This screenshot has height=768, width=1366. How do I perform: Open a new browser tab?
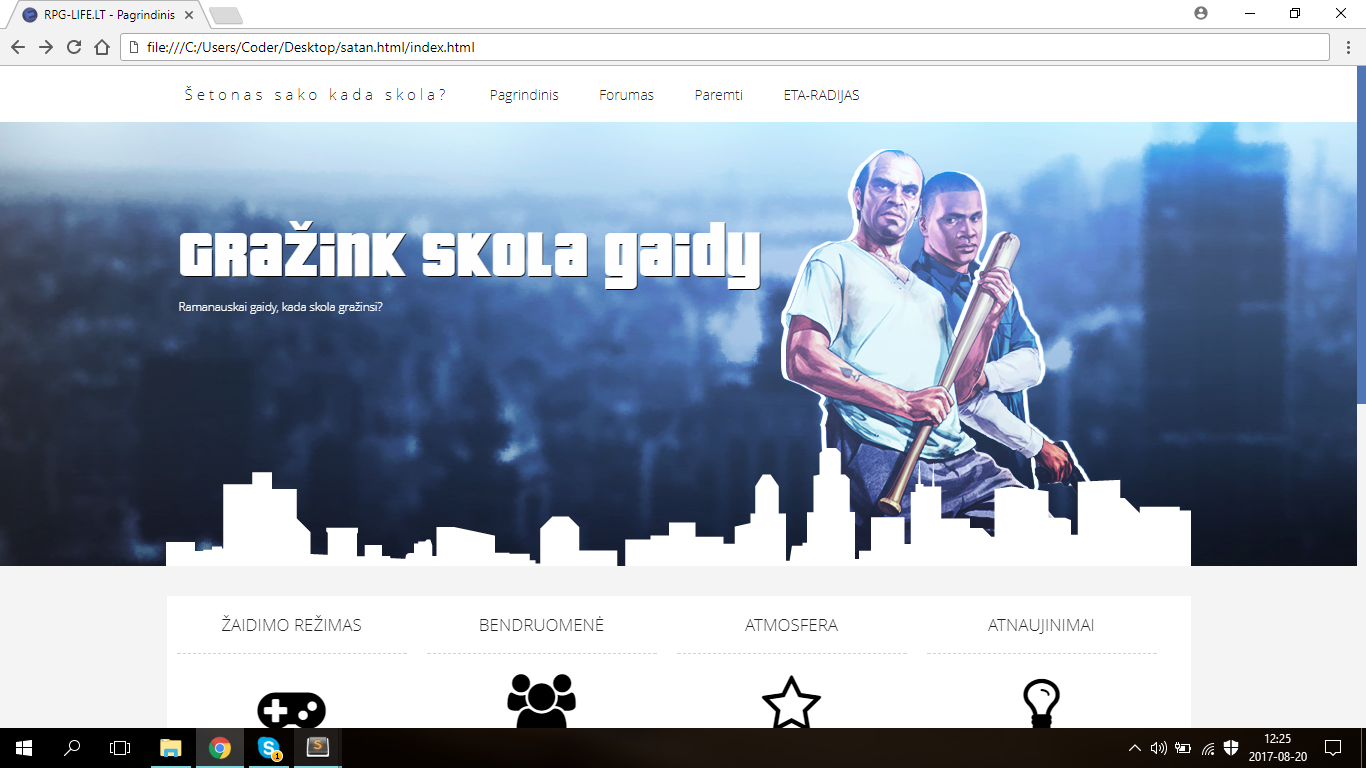[226, 15]
